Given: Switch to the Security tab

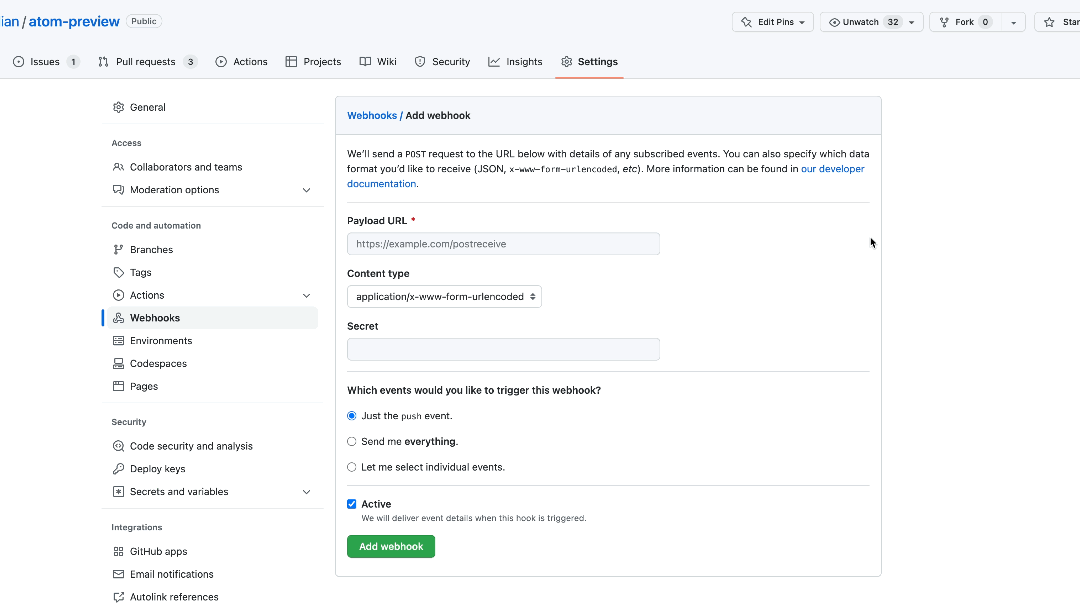Looking at the screenshot, I should 442,62.
